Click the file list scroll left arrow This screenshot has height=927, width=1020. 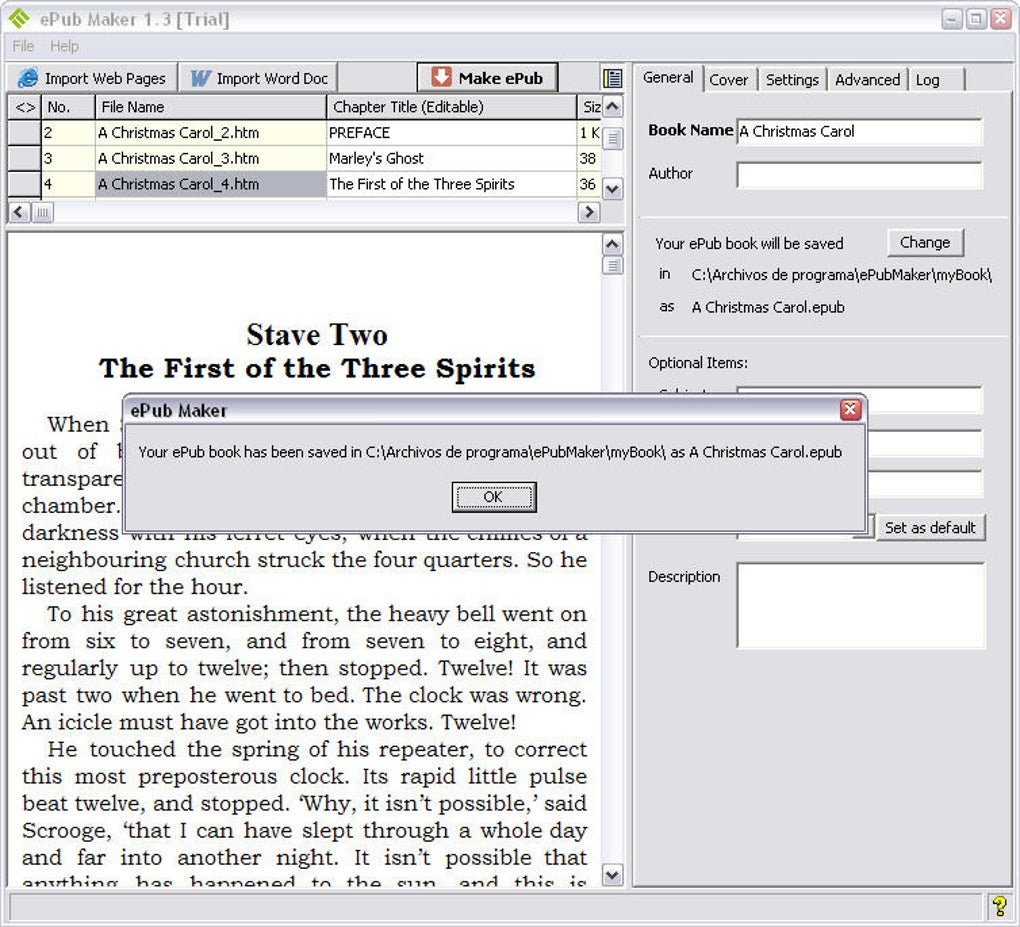[19, 212]
